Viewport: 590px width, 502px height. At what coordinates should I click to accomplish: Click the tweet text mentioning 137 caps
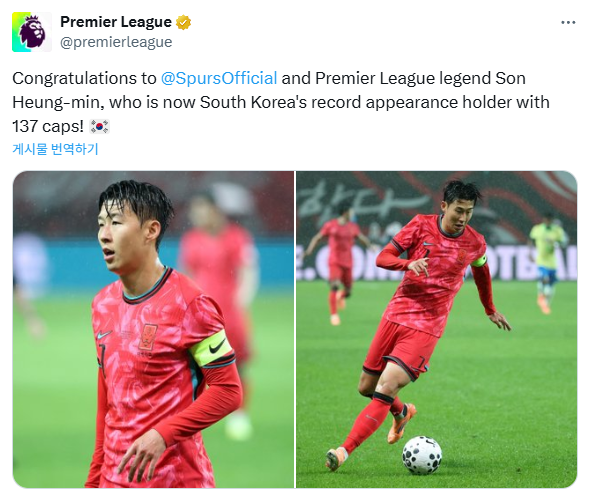(281, 102)
